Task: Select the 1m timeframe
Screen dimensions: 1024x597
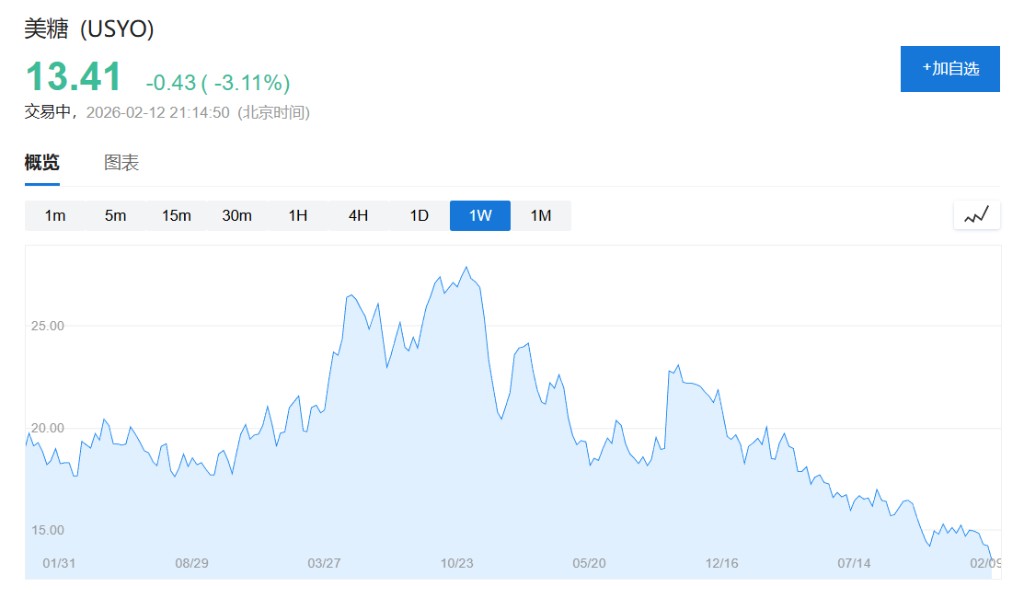Action: (x=55, y=216)
